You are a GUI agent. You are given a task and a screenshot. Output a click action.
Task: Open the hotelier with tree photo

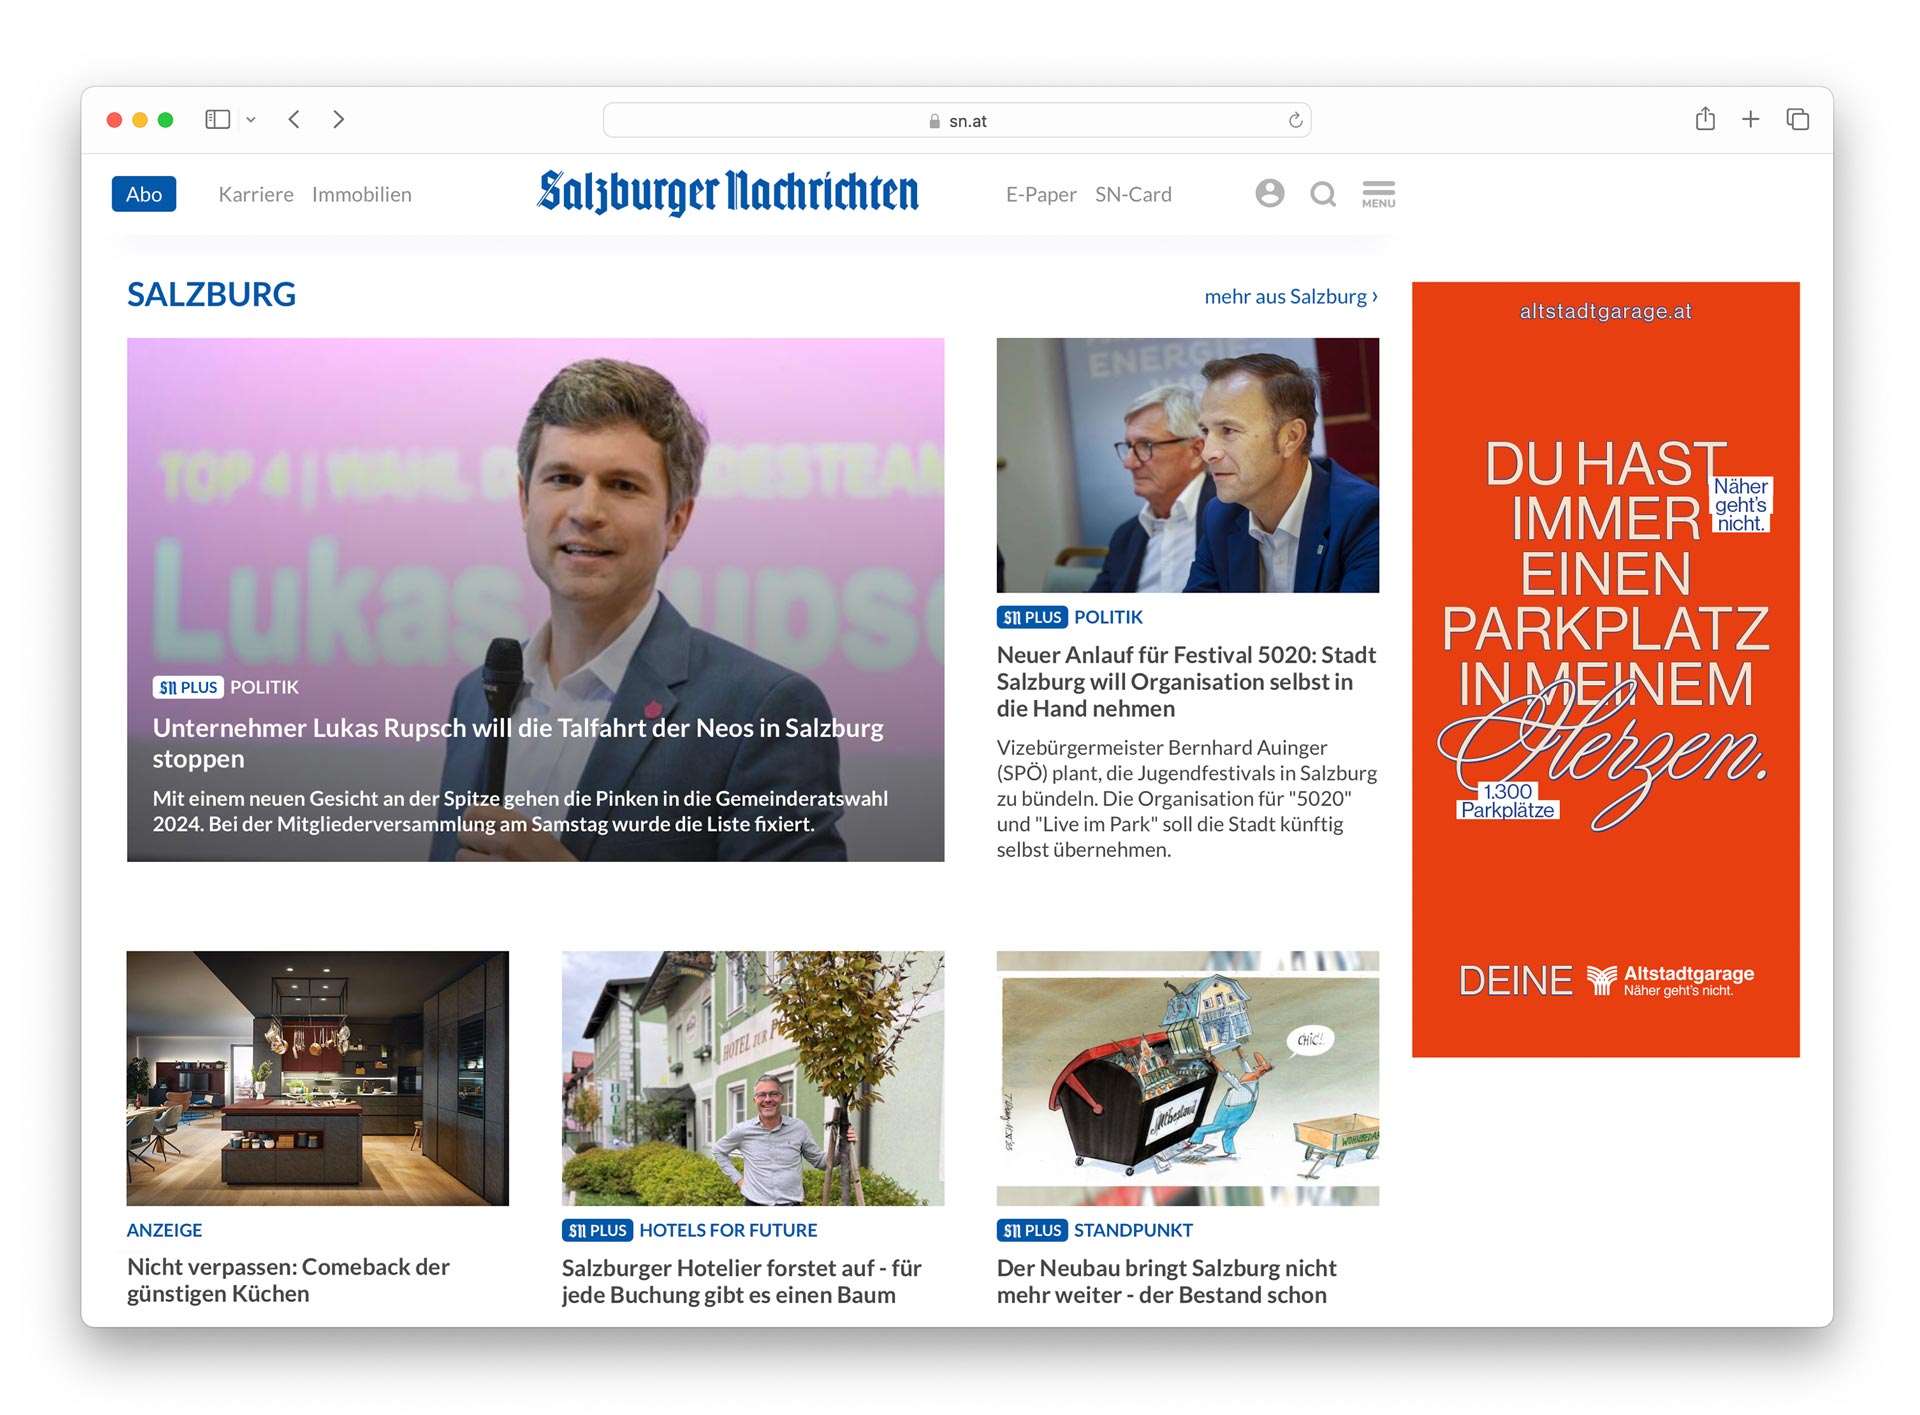[x=753, y=1078]
